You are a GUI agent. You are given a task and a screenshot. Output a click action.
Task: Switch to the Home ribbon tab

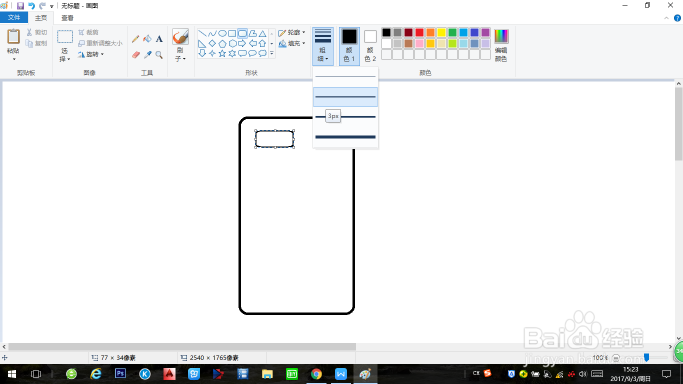[41, 18]
